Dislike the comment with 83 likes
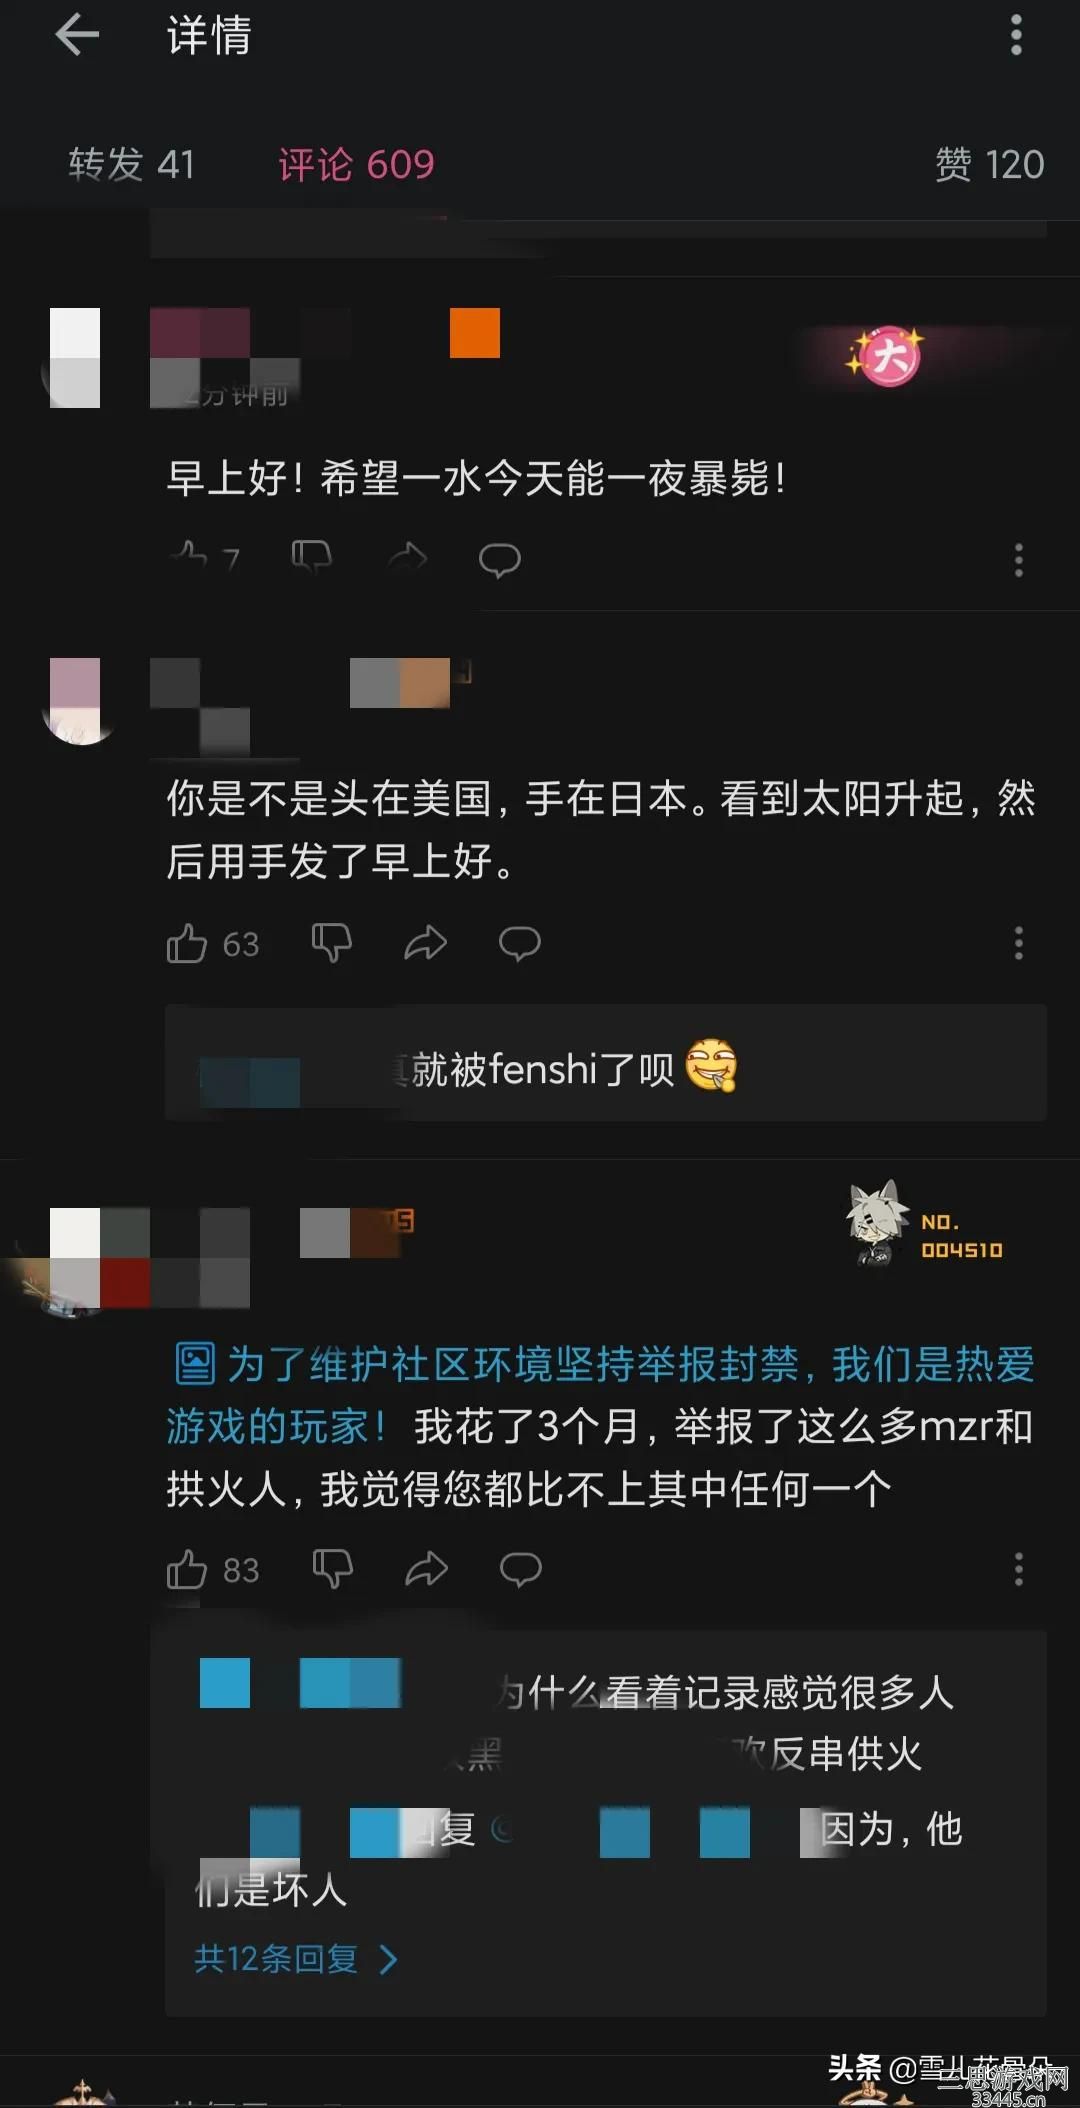Viewport: 1080px width, 2108px height. [332, 1569]
